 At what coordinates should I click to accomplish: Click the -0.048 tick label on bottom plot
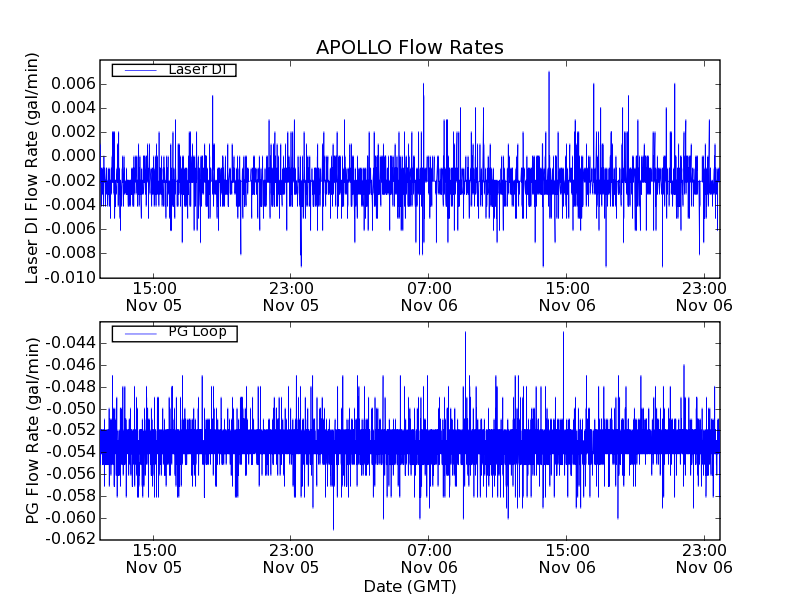70,387
